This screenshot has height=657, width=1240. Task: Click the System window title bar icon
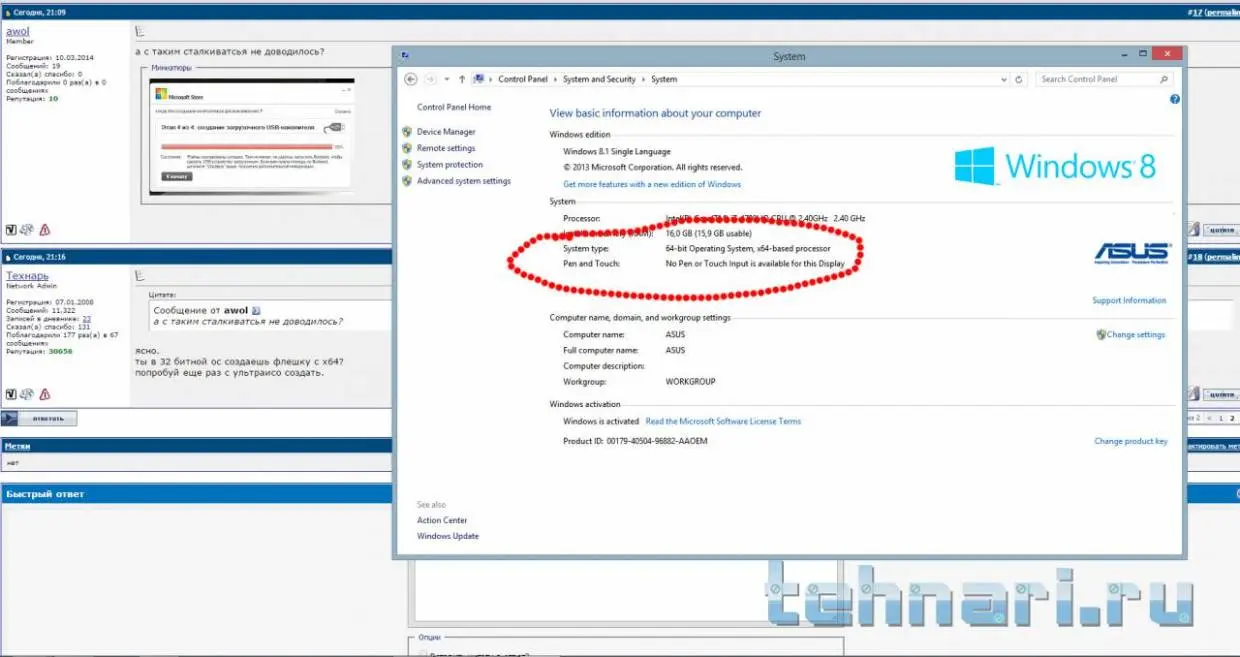403,56
